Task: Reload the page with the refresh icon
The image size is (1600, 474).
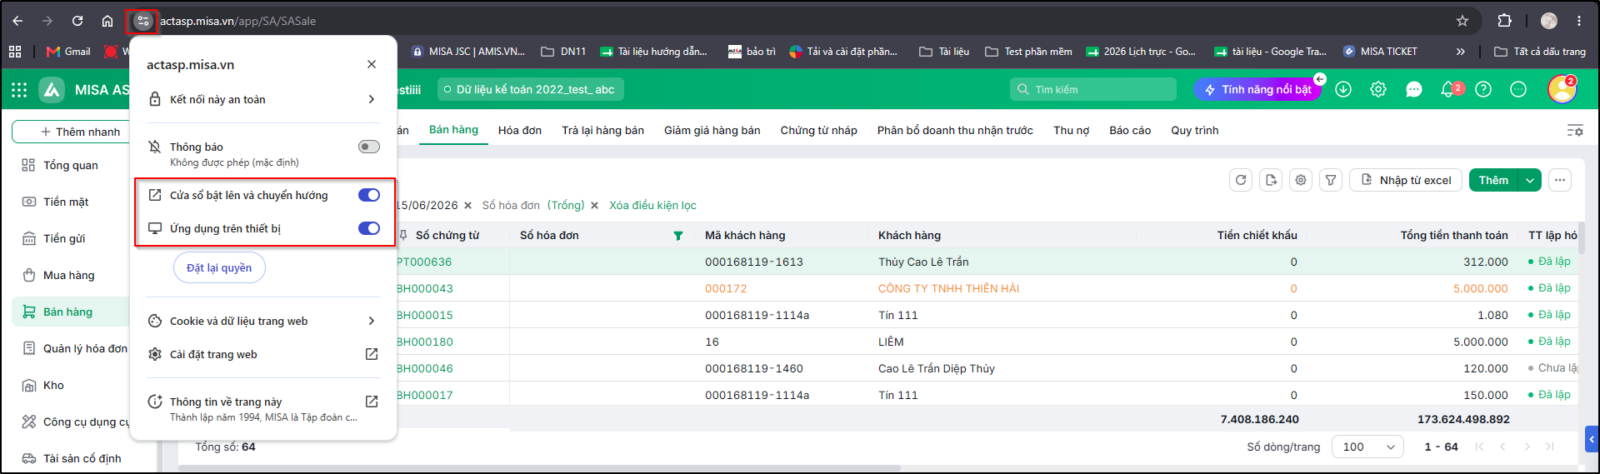Action: [x=77, y=20]
